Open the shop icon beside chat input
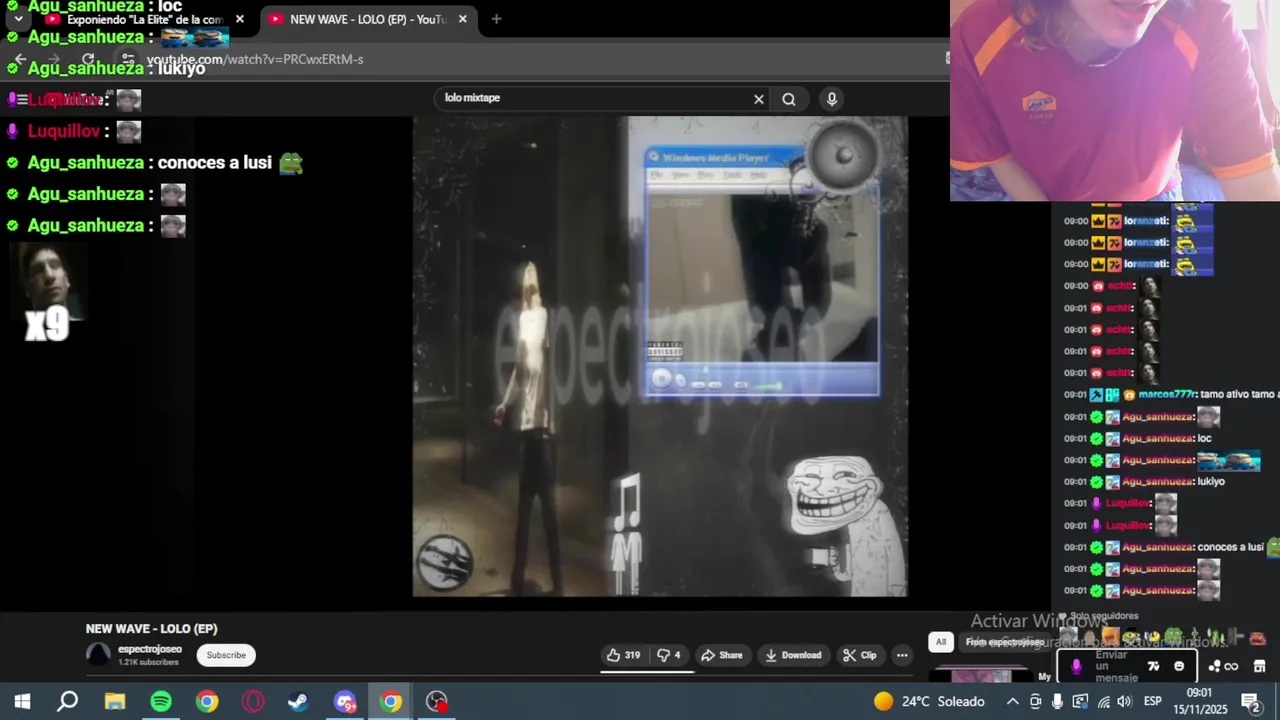This screenshot has height=720, width=1280. (x=1259, y=666)
